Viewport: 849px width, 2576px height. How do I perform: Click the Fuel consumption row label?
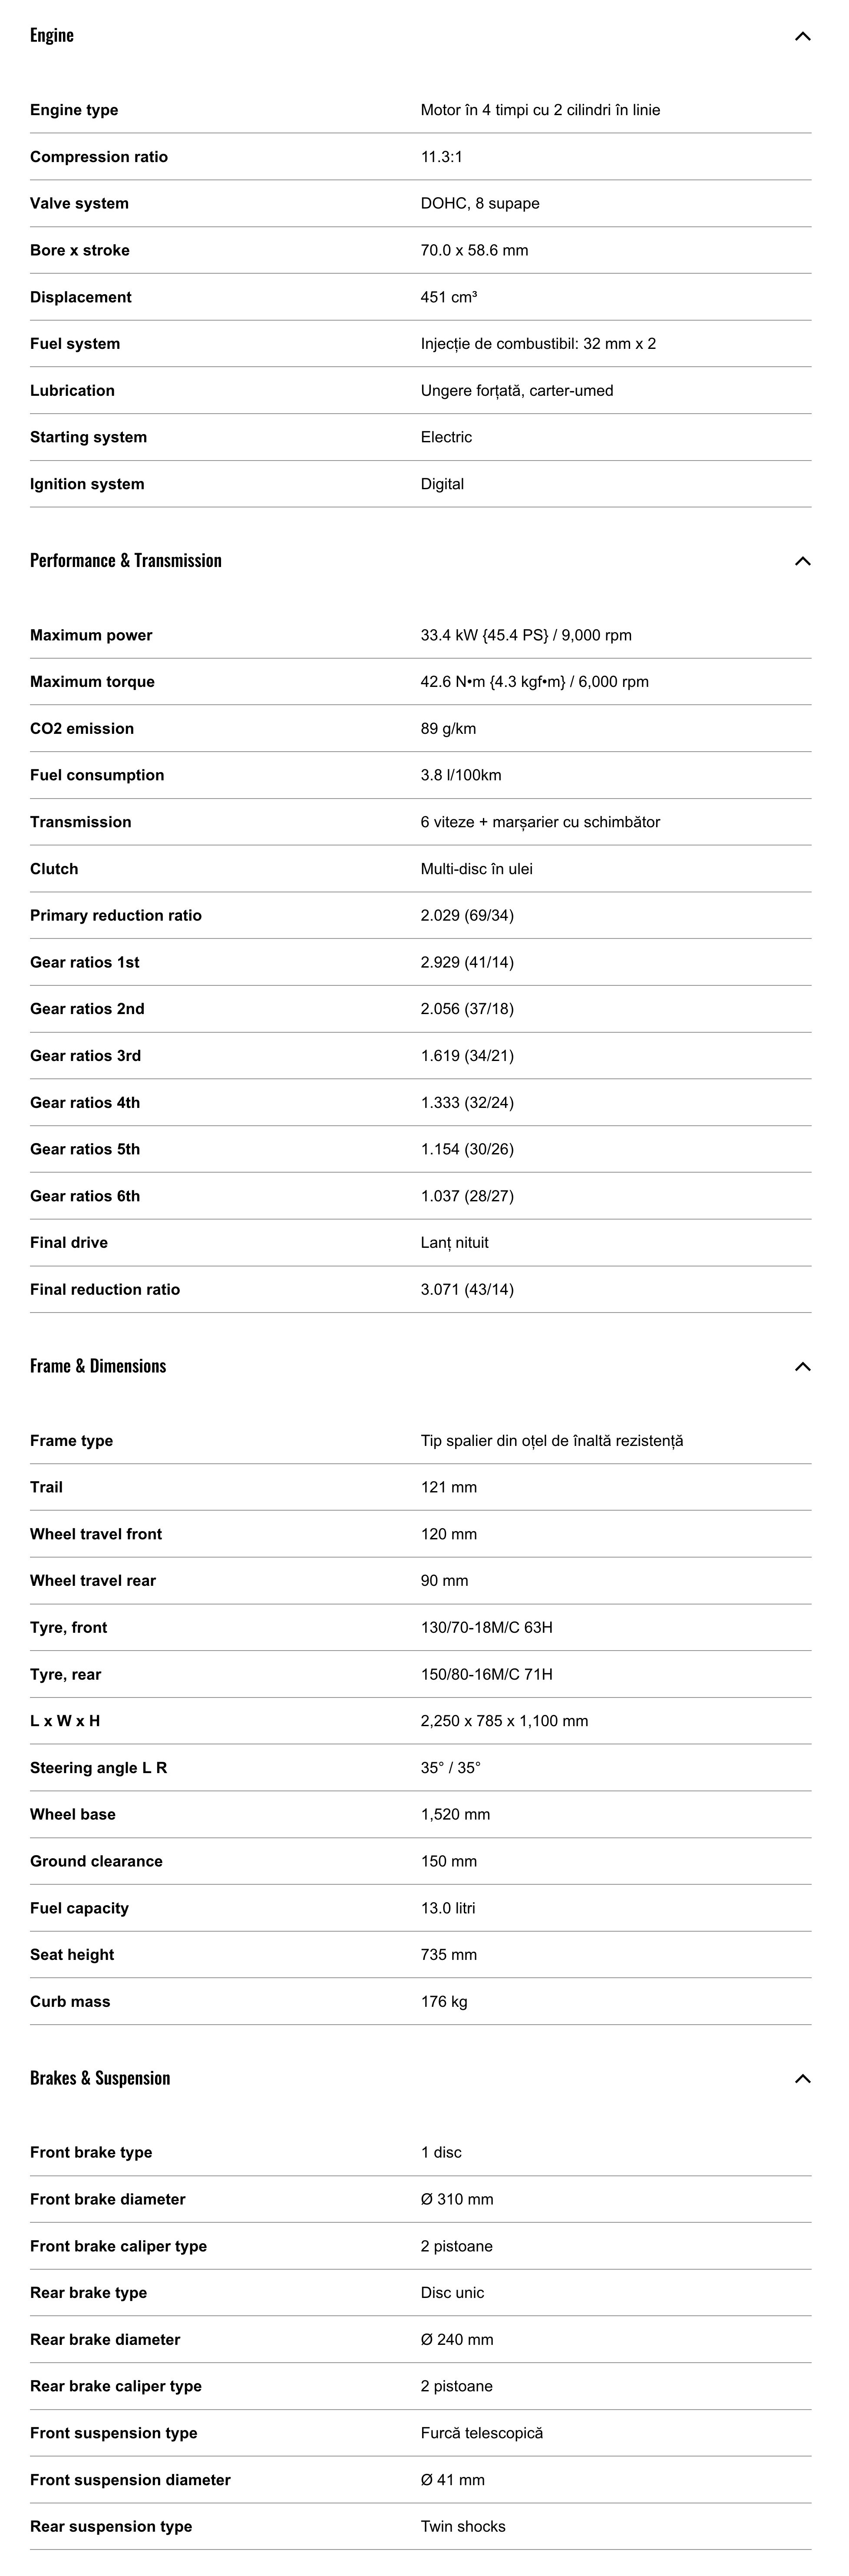pos(97,775)
